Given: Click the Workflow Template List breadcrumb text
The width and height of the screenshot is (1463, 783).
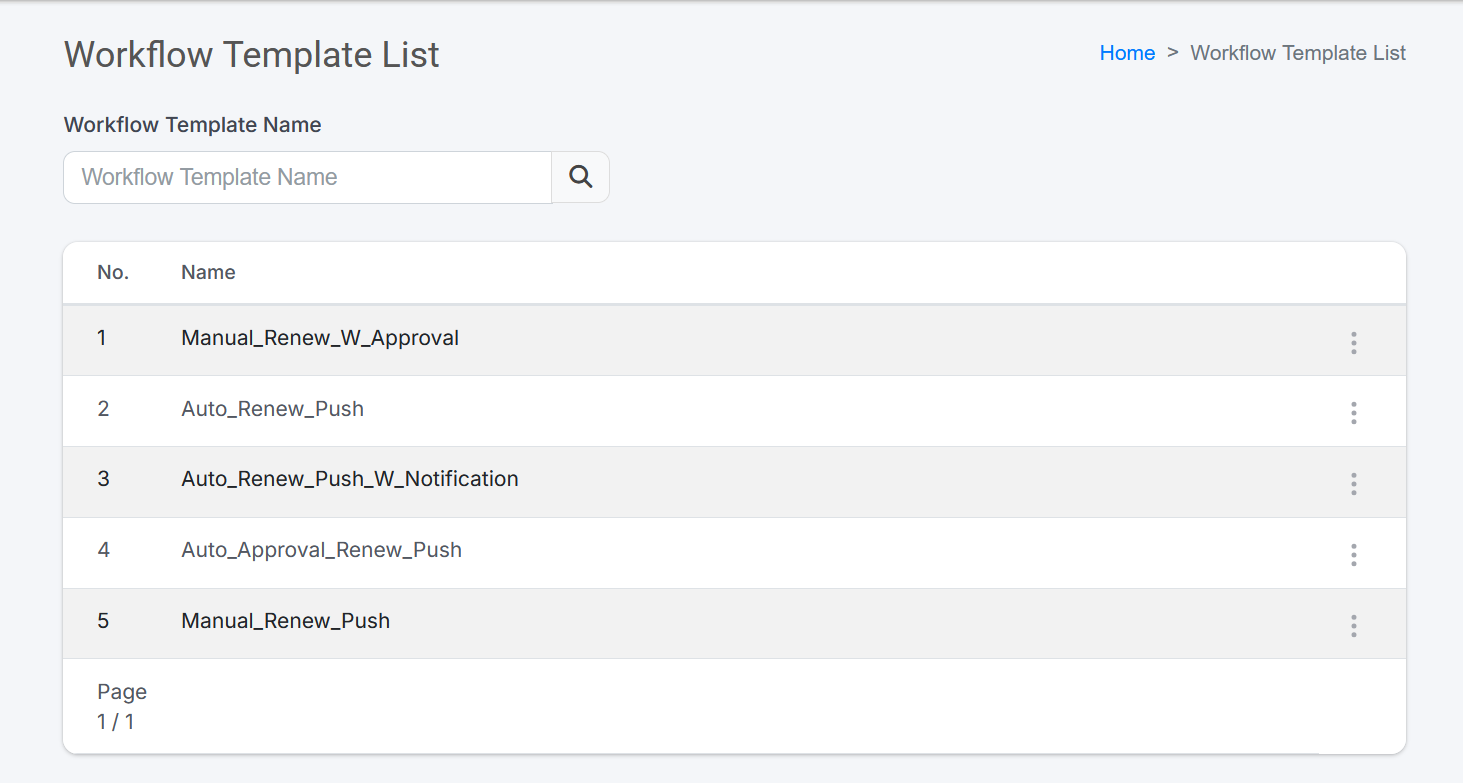Looking at the screenshot, I should click(1298, 53).
